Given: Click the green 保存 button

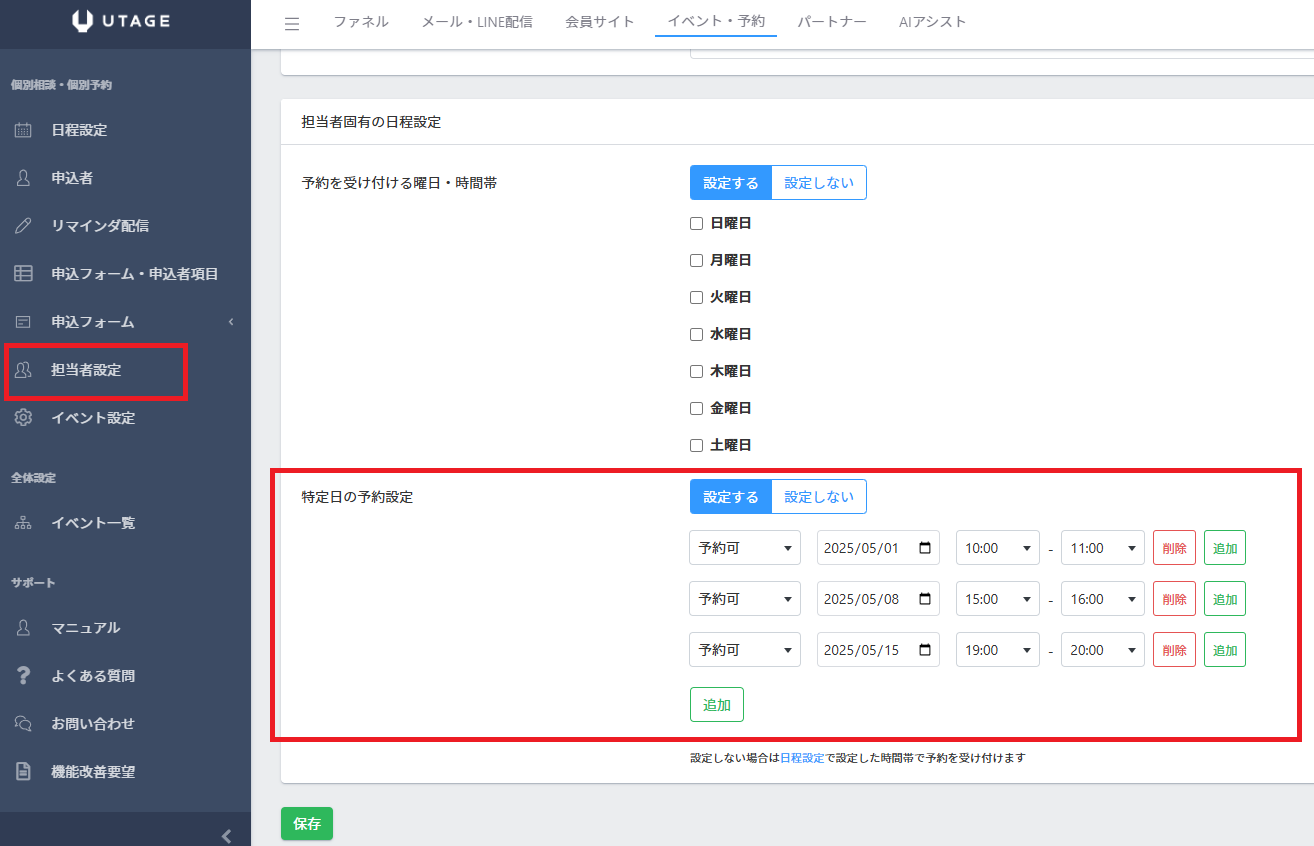Looking at the screenshot, I should click(307, 823).
